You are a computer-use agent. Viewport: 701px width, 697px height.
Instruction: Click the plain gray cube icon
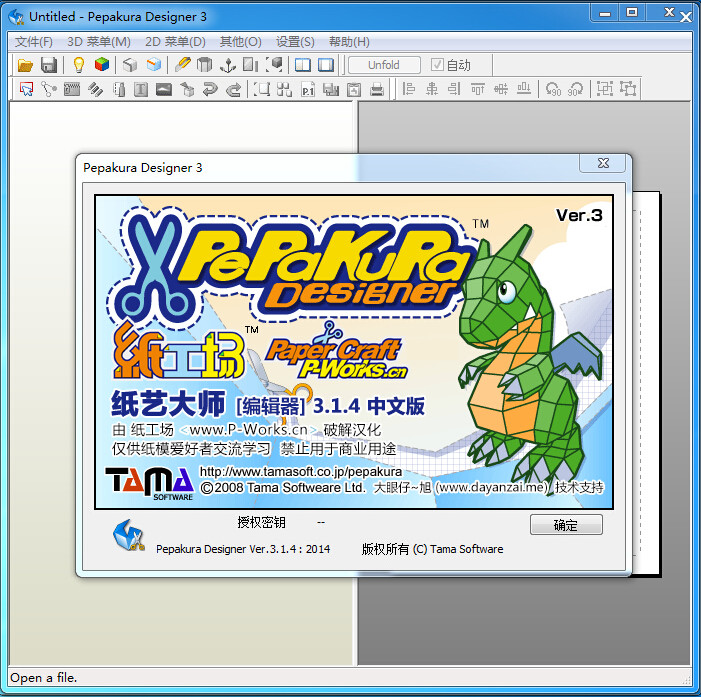click(x=130, y=65)
